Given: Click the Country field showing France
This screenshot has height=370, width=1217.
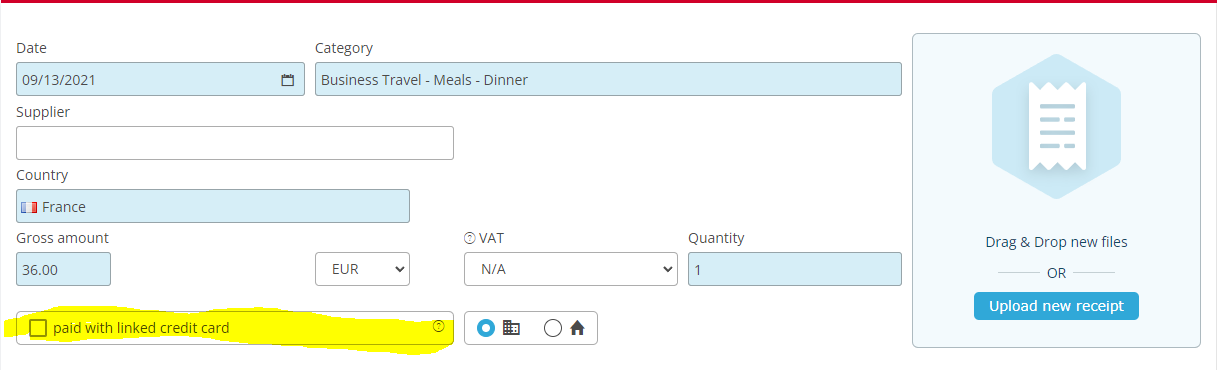Looking at the screenshot, I should point(213,206).
